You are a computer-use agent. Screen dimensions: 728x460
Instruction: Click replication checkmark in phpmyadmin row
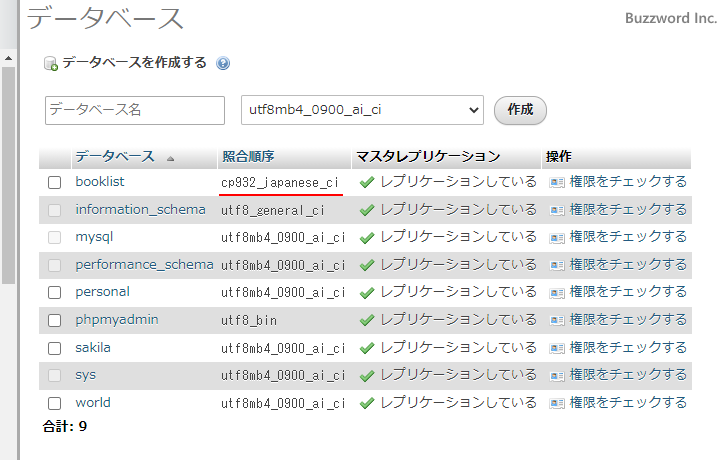(x=367, y=320)
